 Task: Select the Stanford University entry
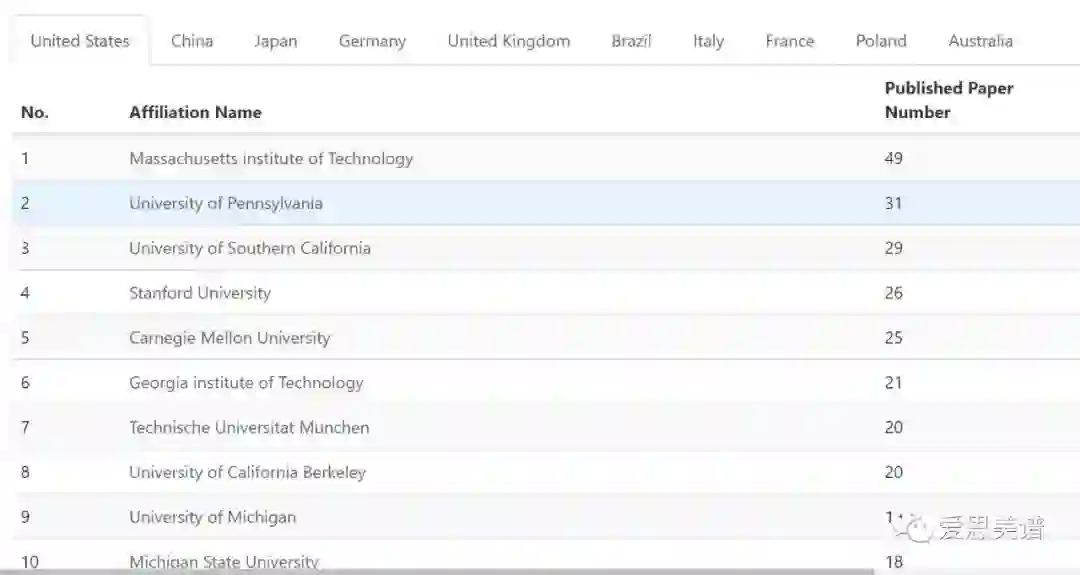tap(200, 293)
